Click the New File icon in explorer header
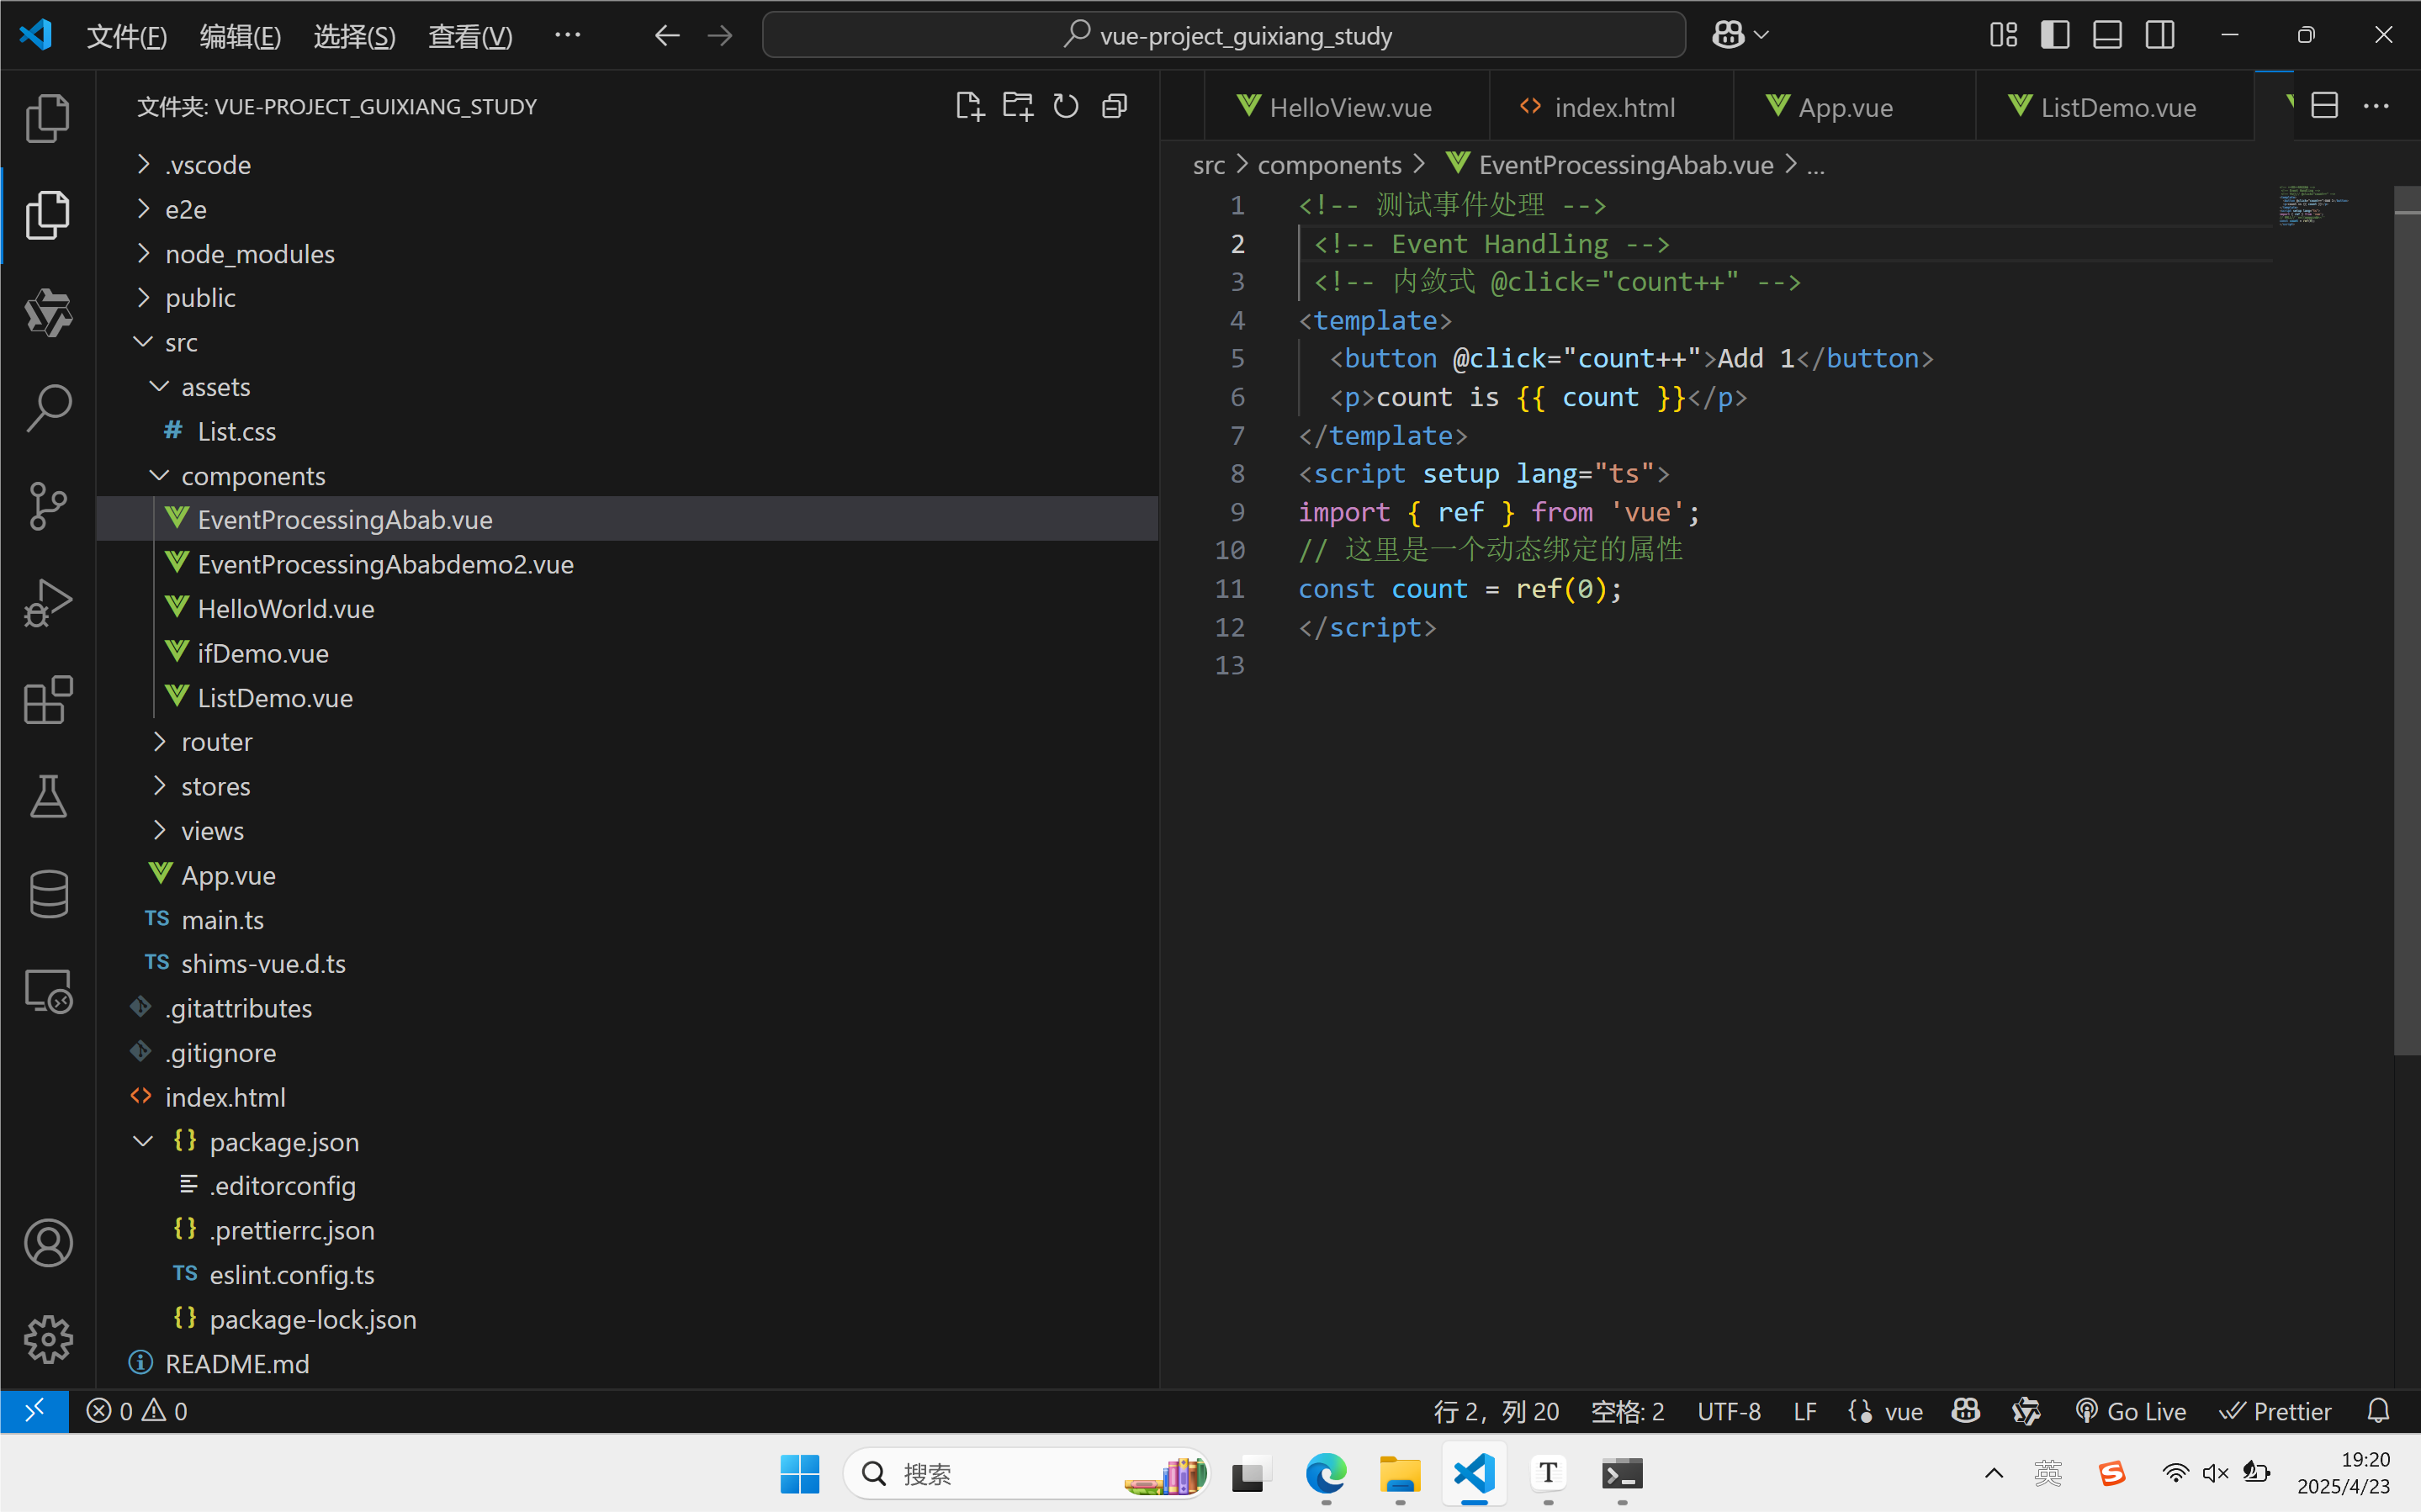Viewport: 2421px width, 1512px height. [968, 106]
